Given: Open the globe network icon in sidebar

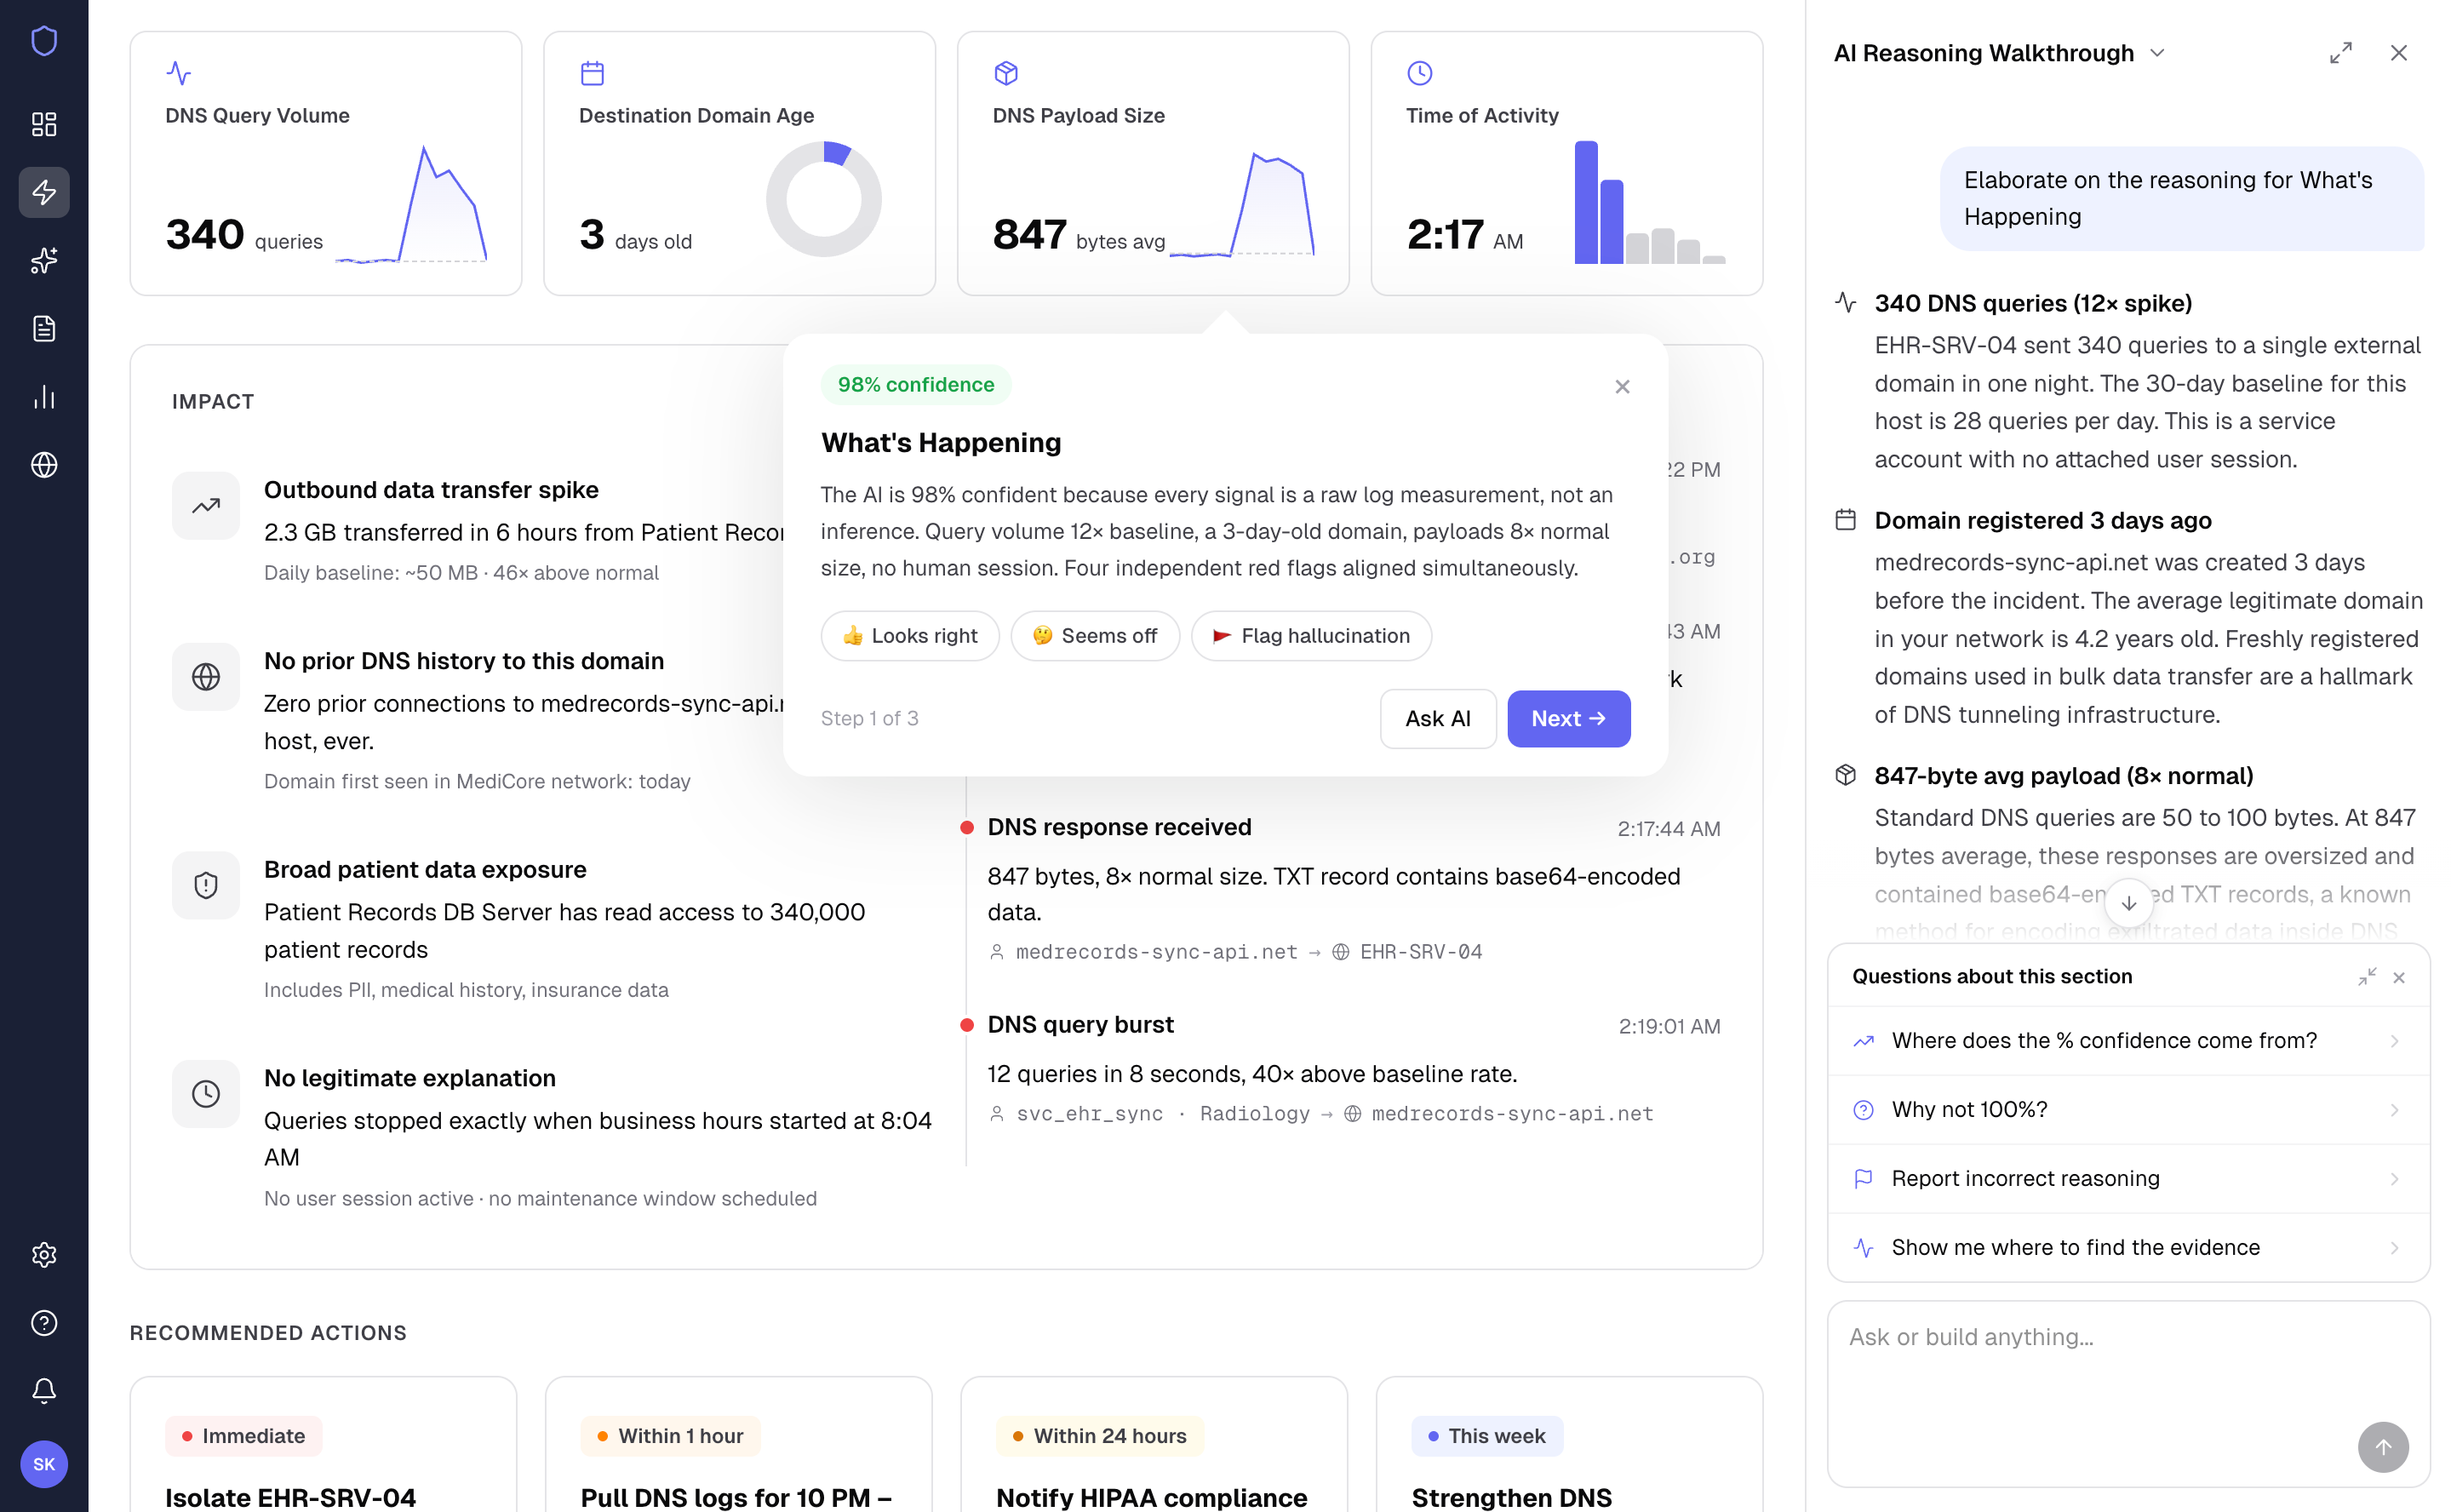Looking at the screenshot, I should click(x=44, y=465).
